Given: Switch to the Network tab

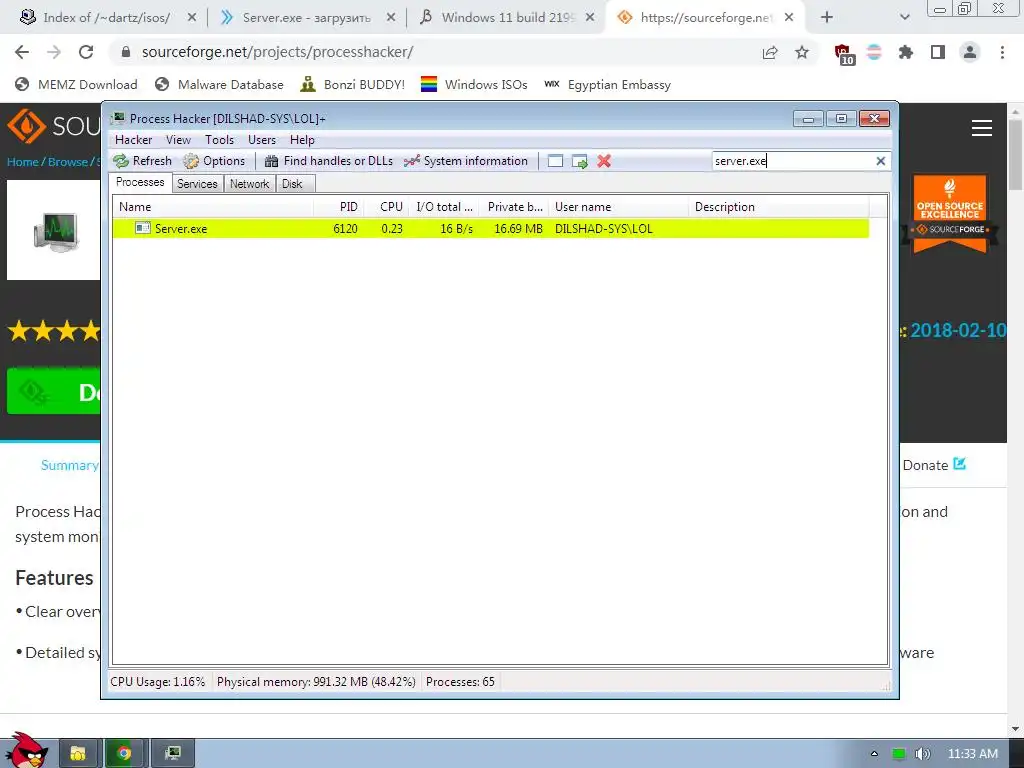Looking at the screenshot, I should 249,184.
